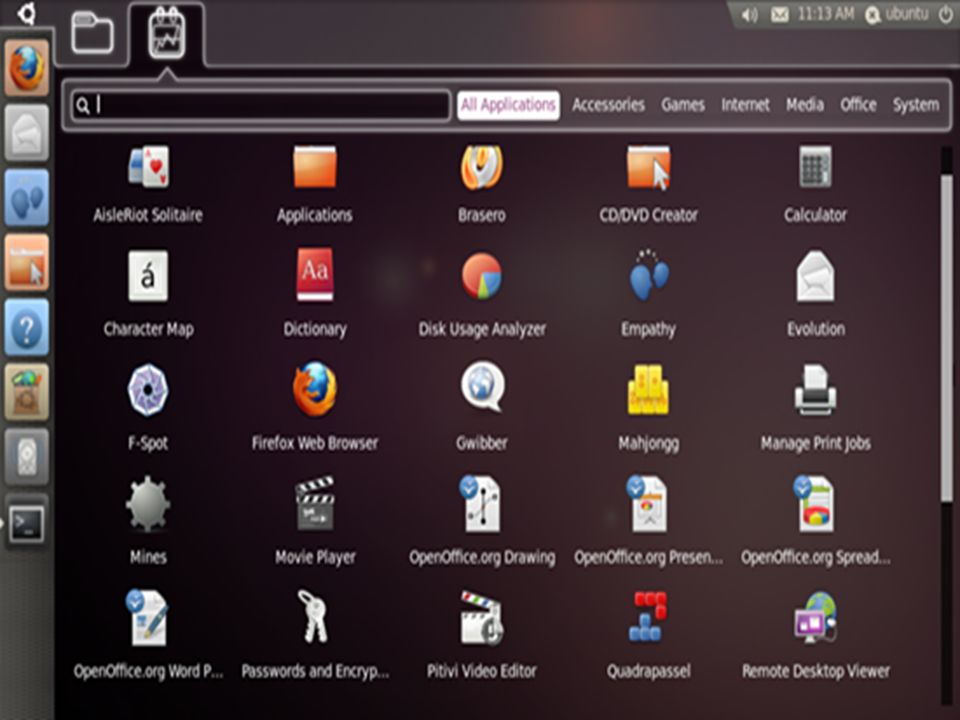Open Evolution mail in the grid
Viewport: 960px width, 720px height.
click(816, 276)
